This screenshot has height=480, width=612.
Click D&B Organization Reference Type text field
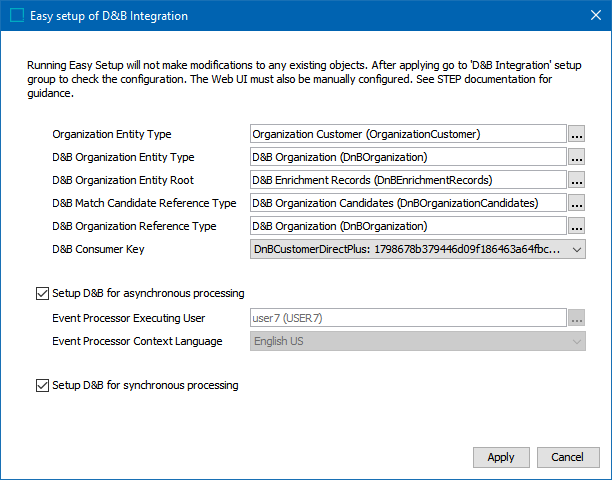tap(407, 226)
